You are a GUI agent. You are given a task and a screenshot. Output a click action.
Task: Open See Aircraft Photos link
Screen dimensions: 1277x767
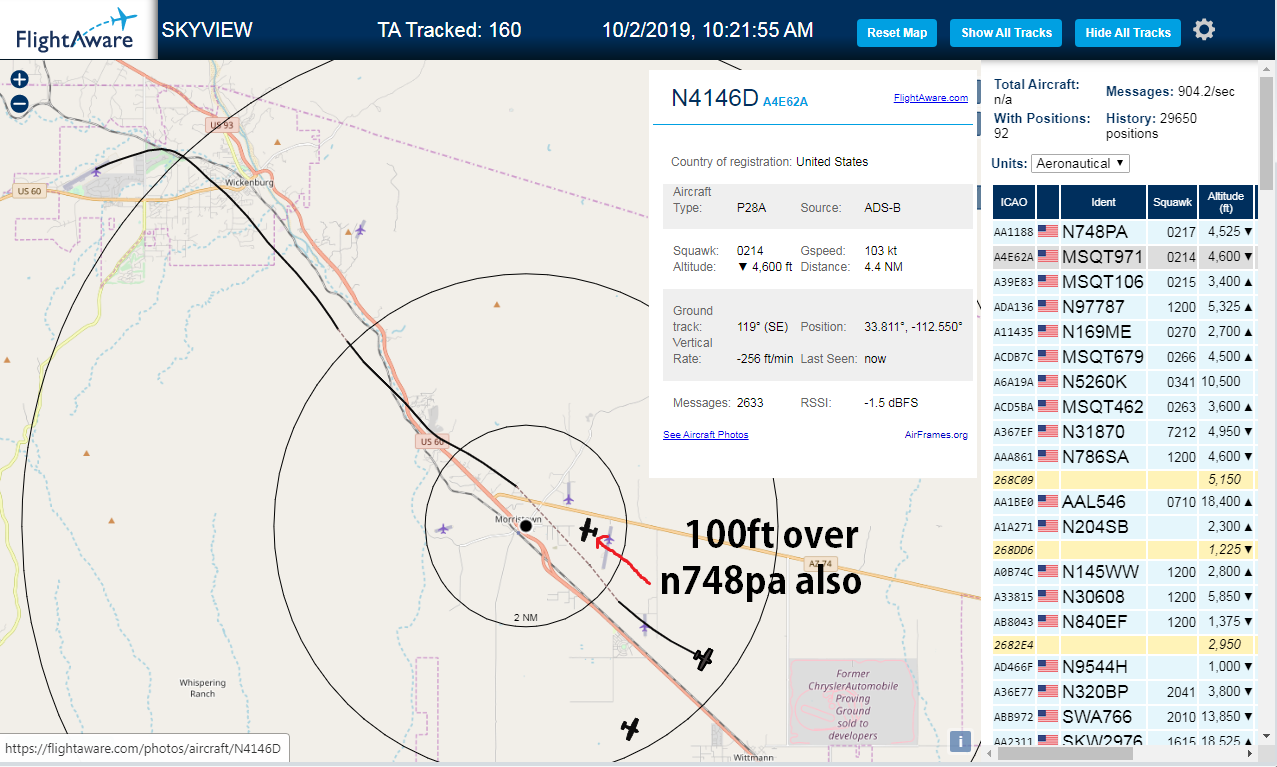click(705, 435)
